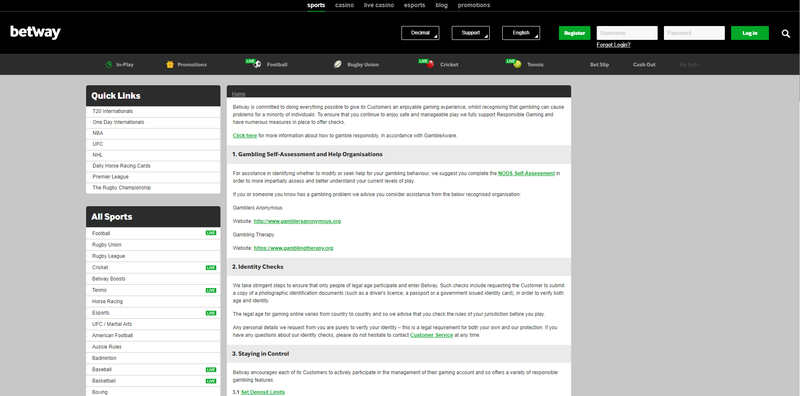This screenshot has width=800, height=396.
Task: Follow the Click here responsible gambling link
Action: (245, 136)
